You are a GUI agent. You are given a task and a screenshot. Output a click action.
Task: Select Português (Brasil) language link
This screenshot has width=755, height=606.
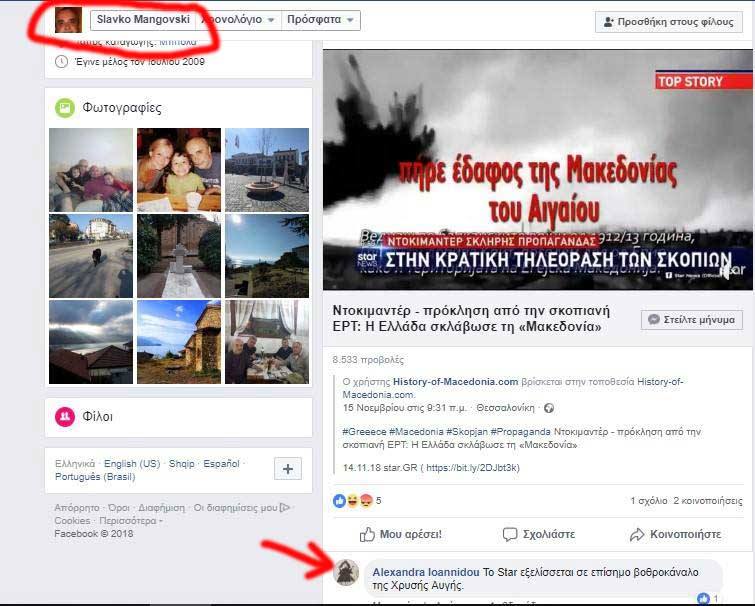(95, 477)
